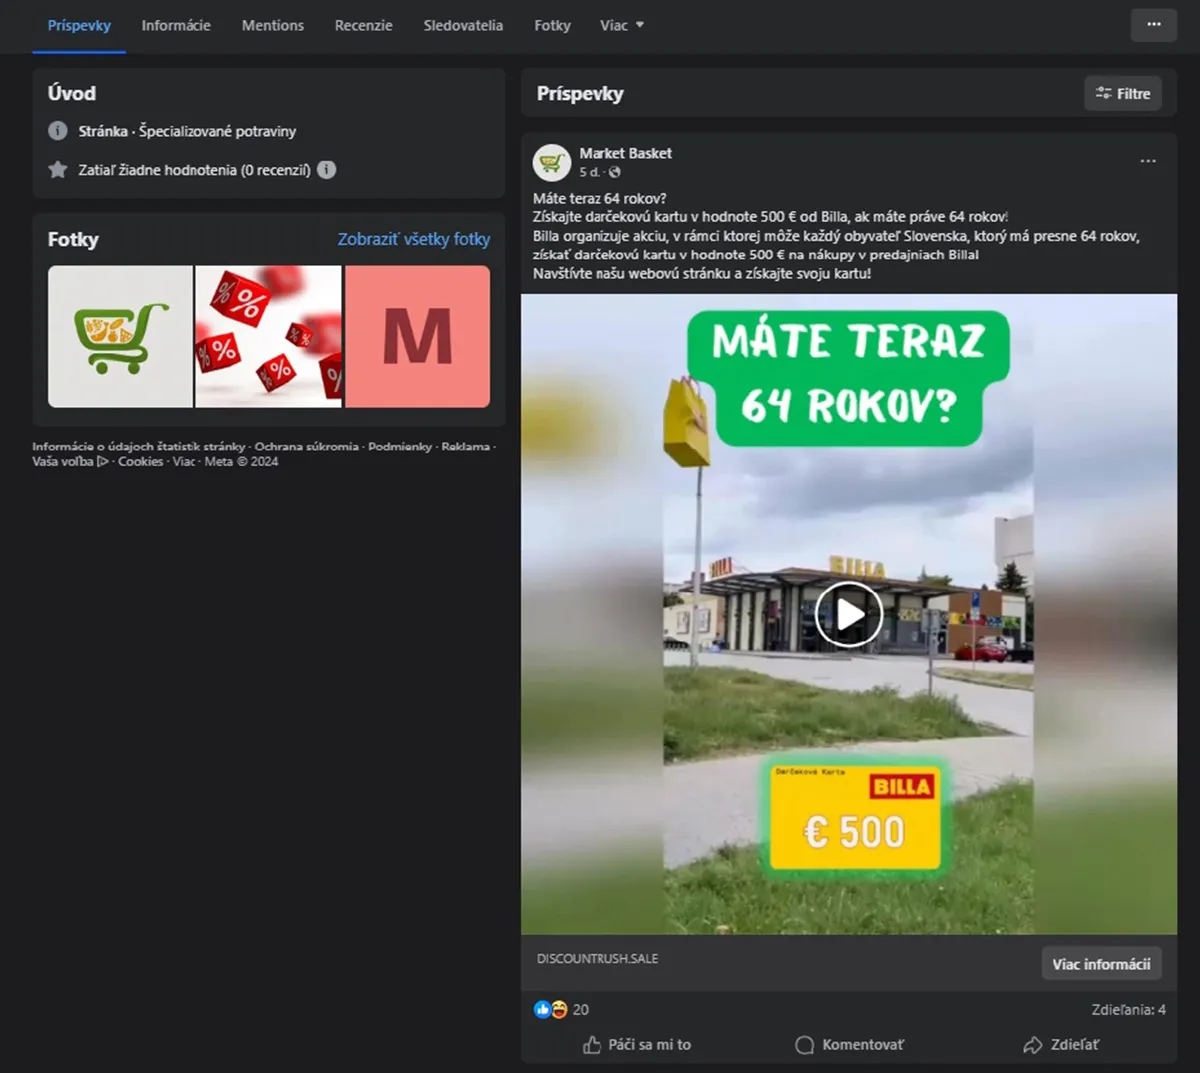Open the Recenzie tab
1200x1073 pixels.
363,25
